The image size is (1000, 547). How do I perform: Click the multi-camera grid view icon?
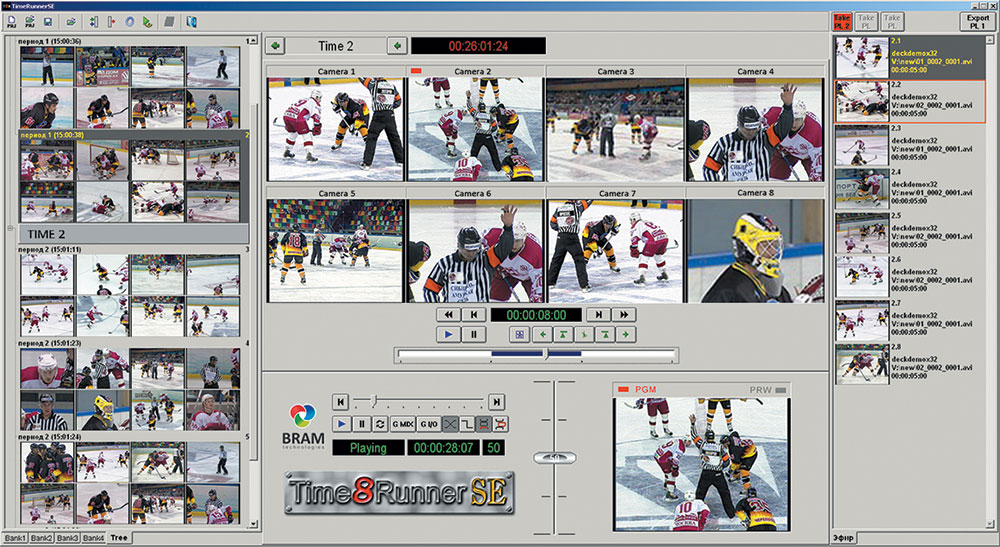(519, 334)
